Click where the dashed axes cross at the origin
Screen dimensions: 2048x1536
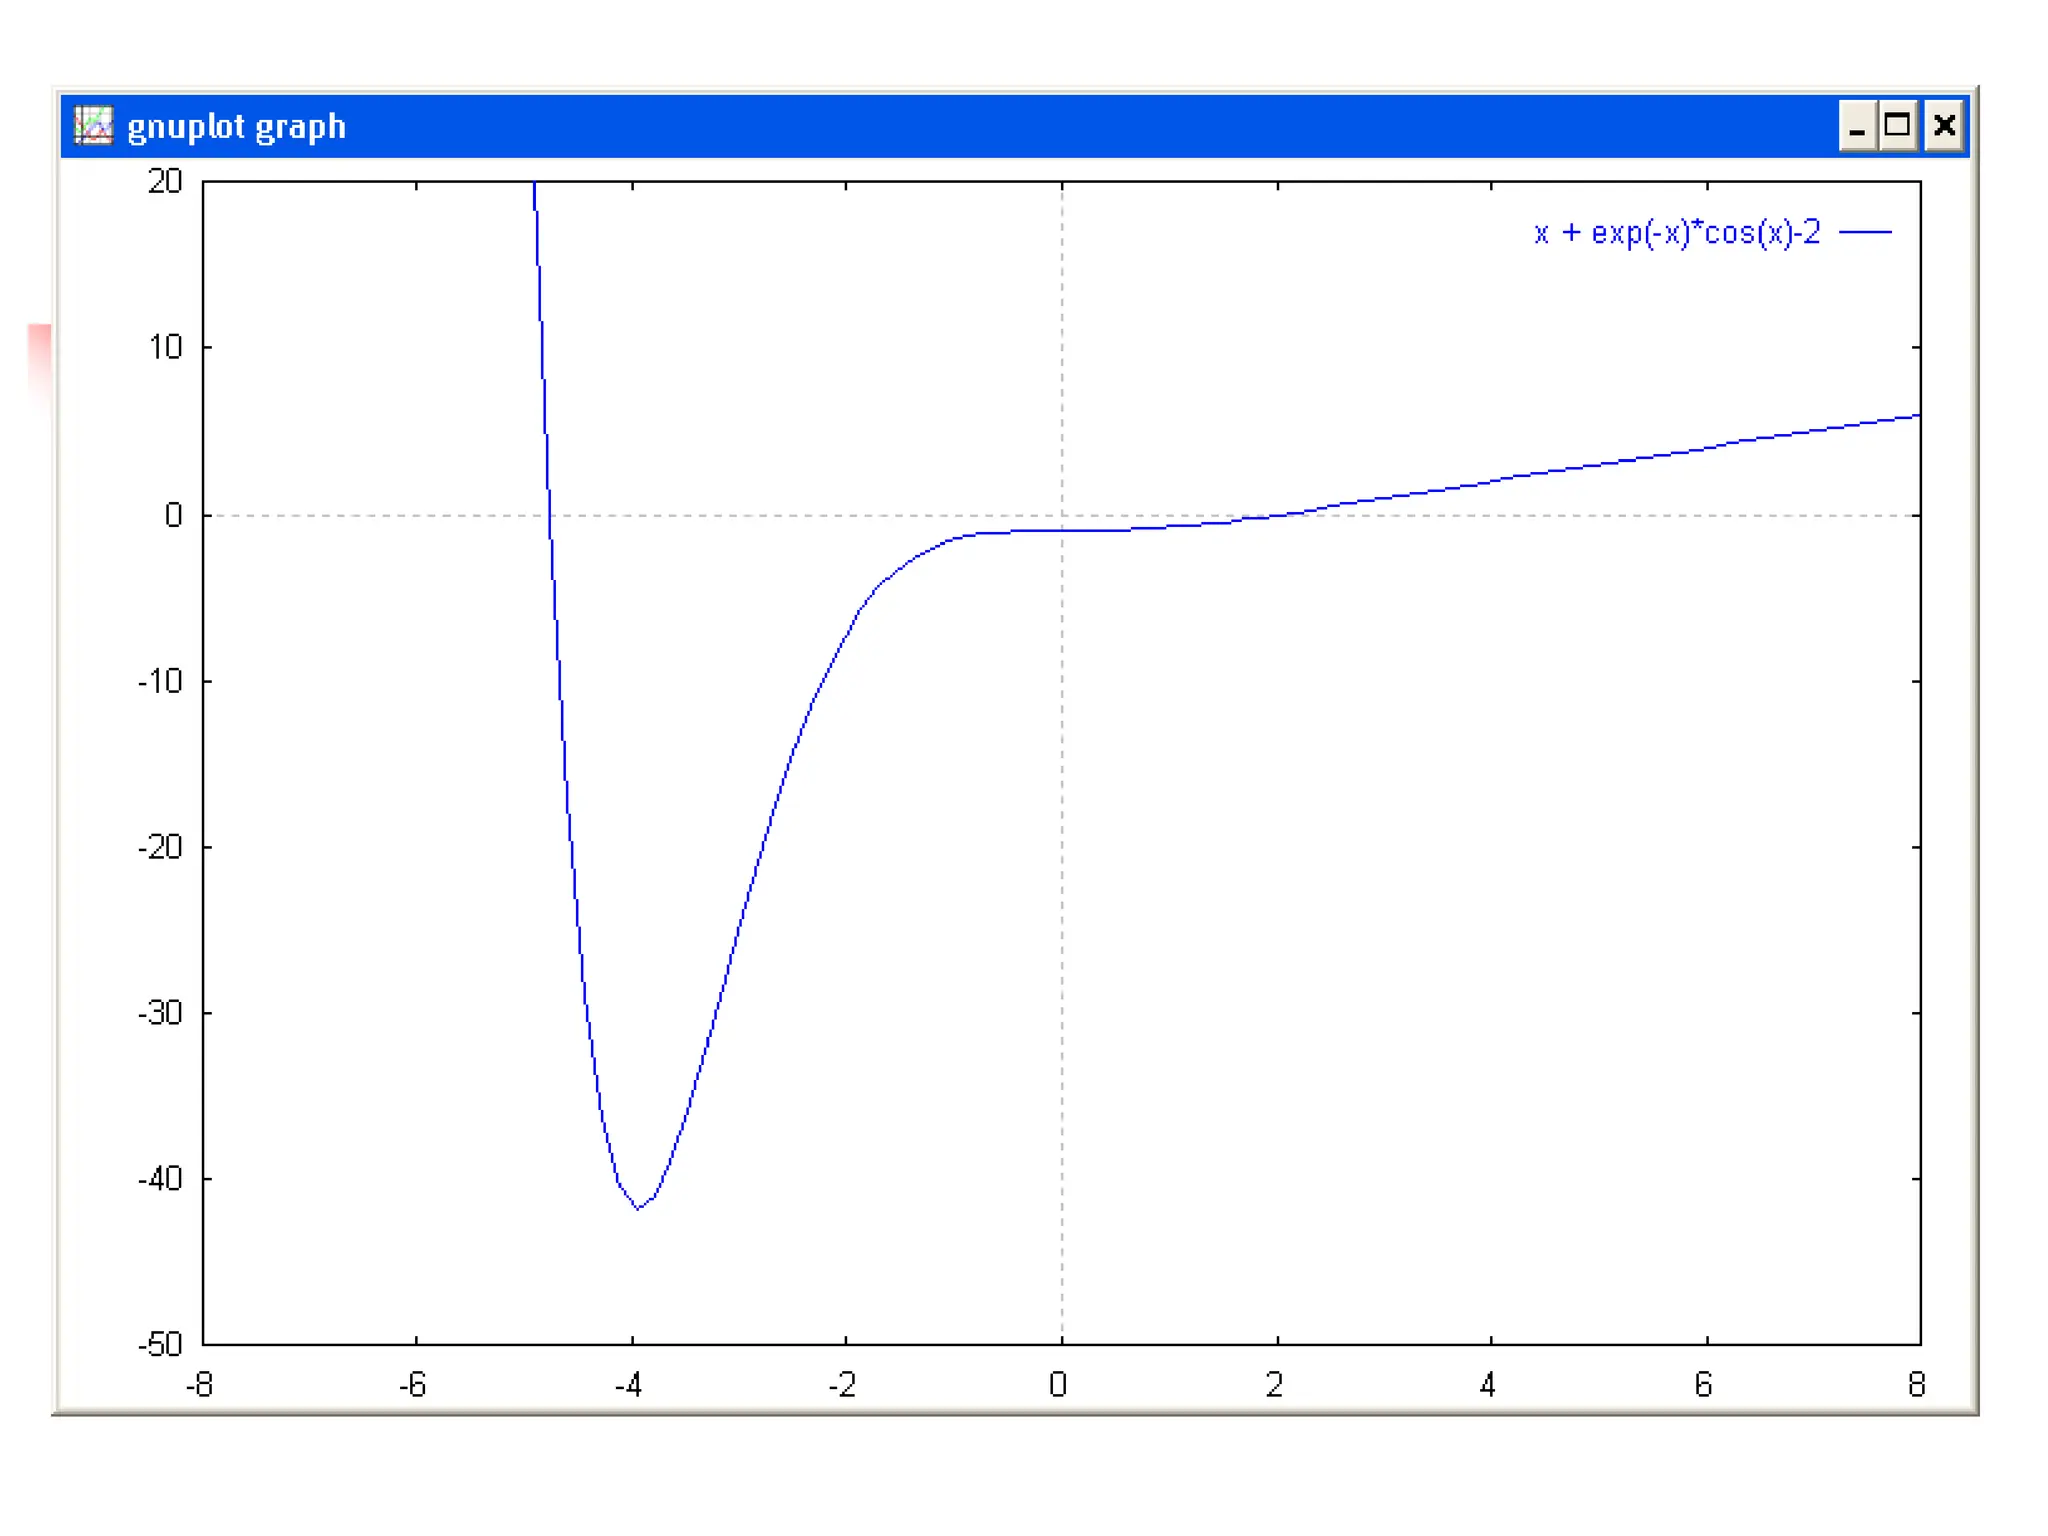pos(1062,516)
